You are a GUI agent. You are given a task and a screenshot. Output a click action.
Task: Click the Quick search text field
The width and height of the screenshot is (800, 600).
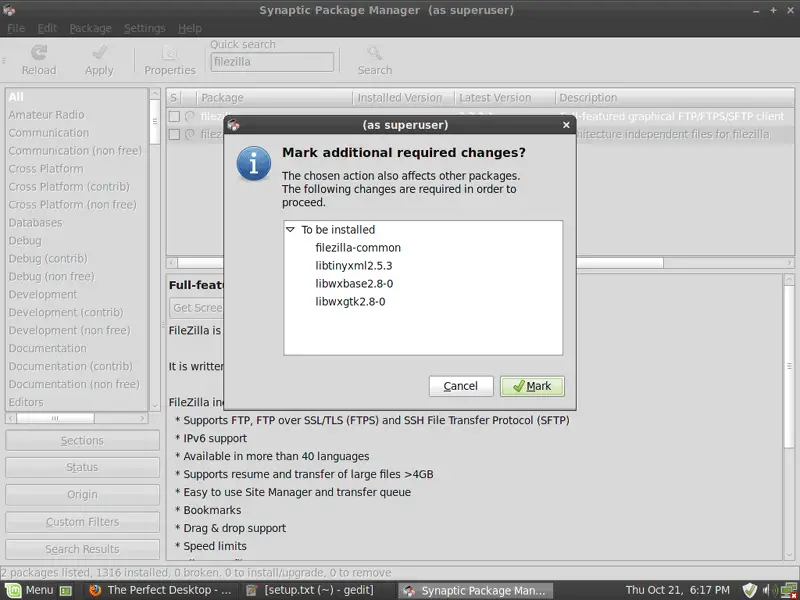[274, 62]
